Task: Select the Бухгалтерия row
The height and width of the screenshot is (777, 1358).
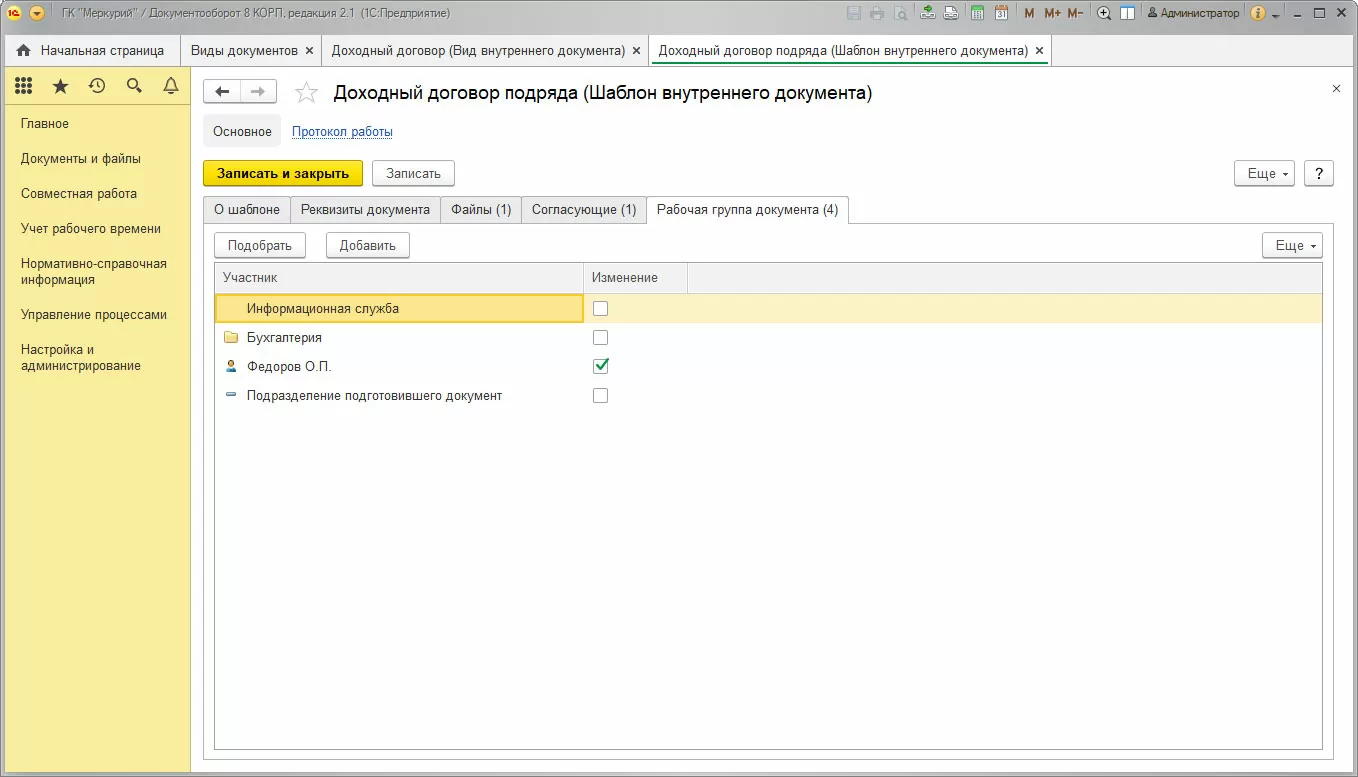Action: [x=768, y=337]
